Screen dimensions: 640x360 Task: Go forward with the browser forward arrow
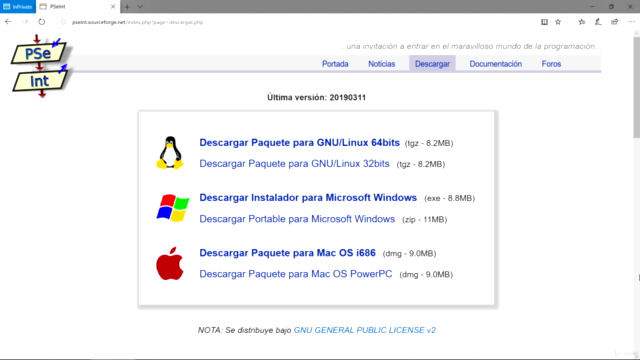pos(25,22)
